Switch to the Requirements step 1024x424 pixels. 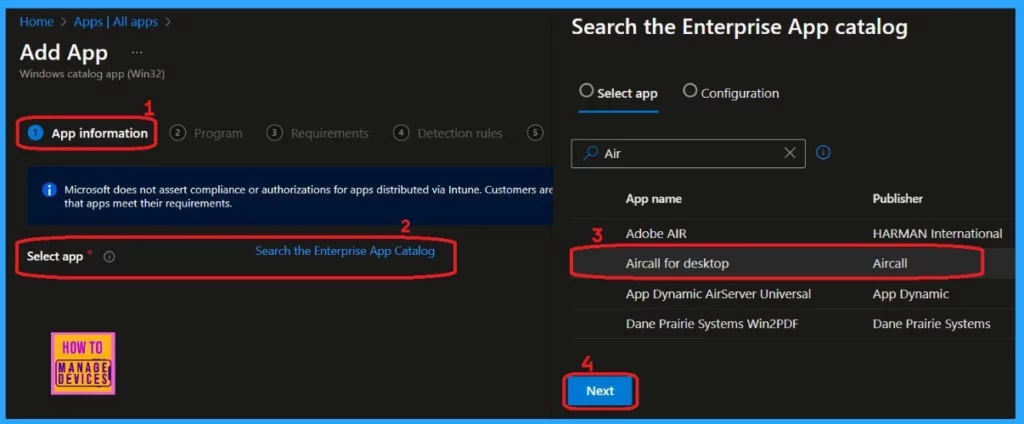[317, 133]
